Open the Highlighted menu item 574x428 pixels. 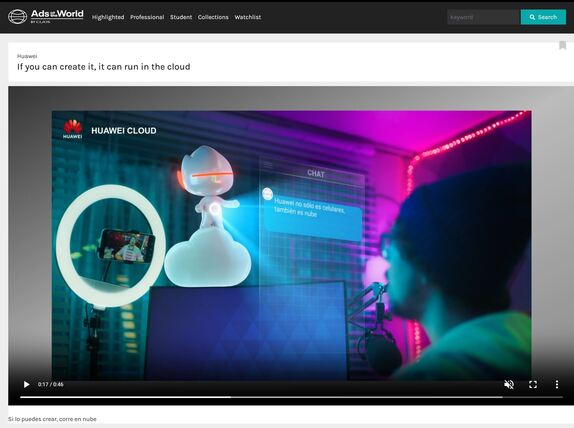108,17
